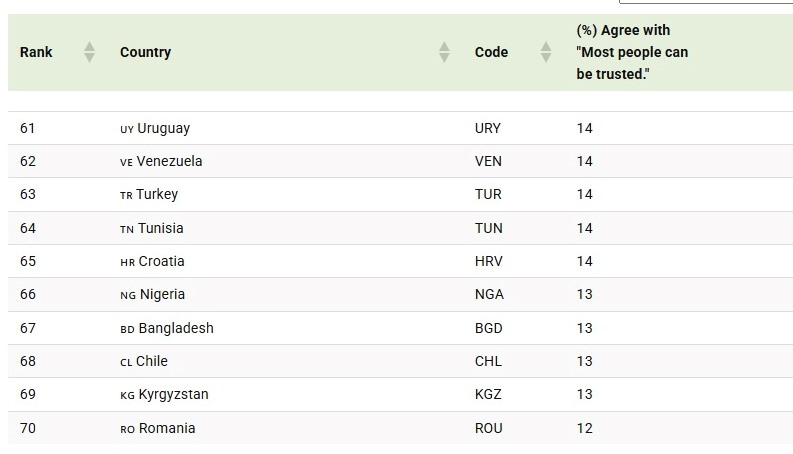Click the BD flag icon beside Bangladesh
The height and width of the screenshot is (454, 793).
127,329
